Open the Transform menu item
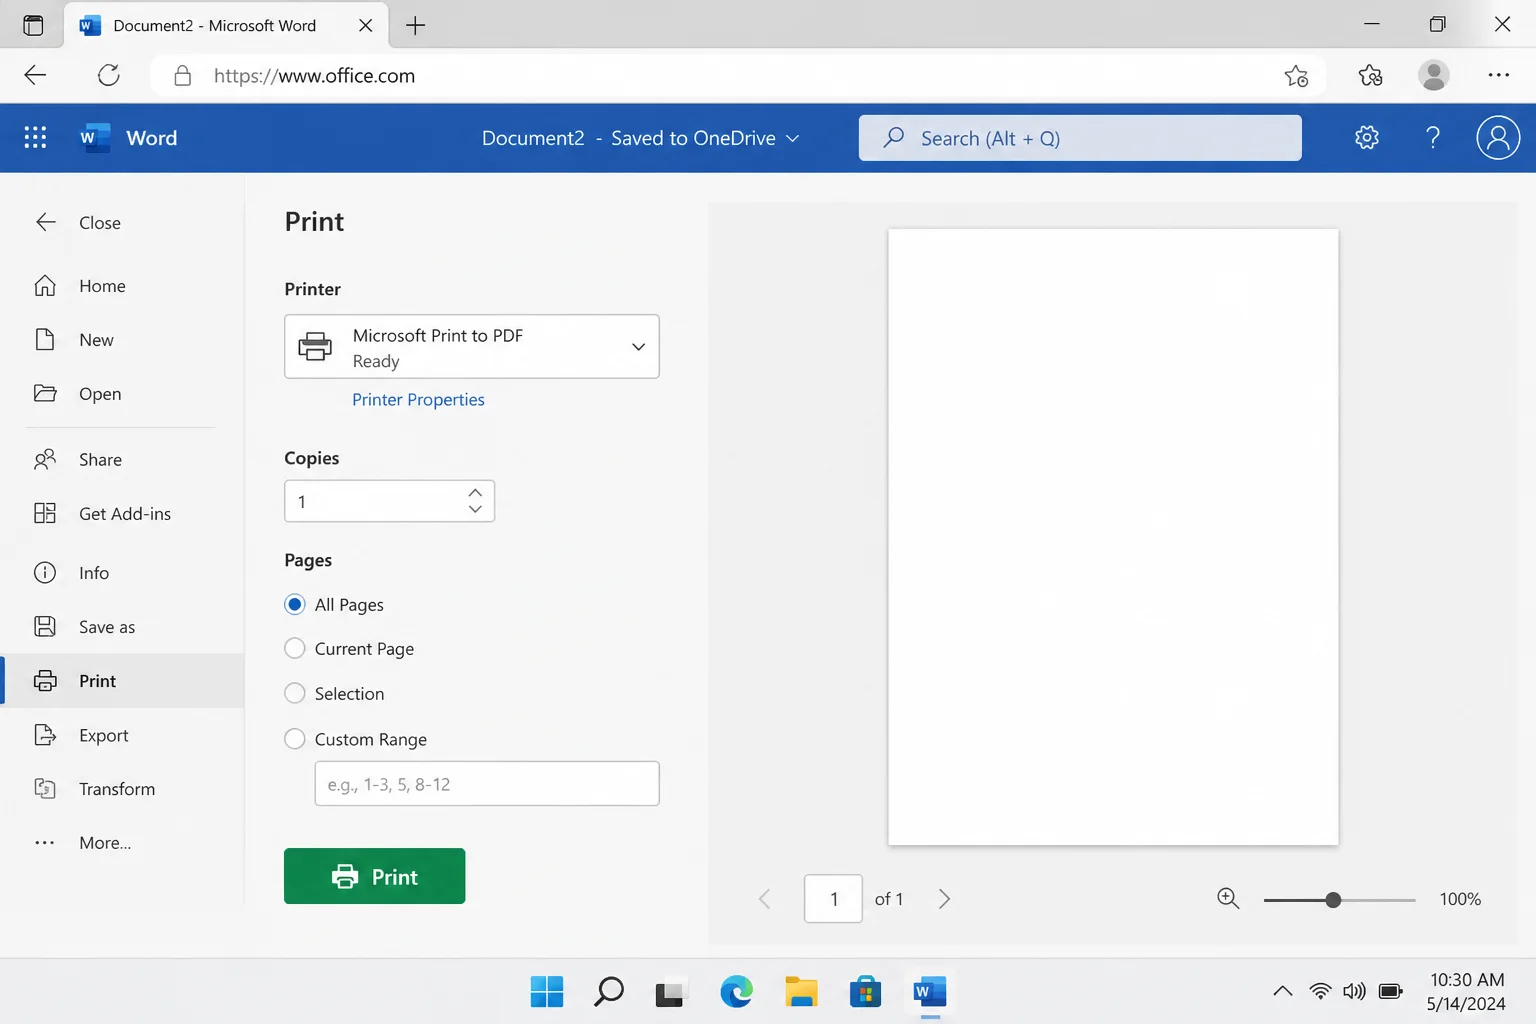 (x=122, y=789)
